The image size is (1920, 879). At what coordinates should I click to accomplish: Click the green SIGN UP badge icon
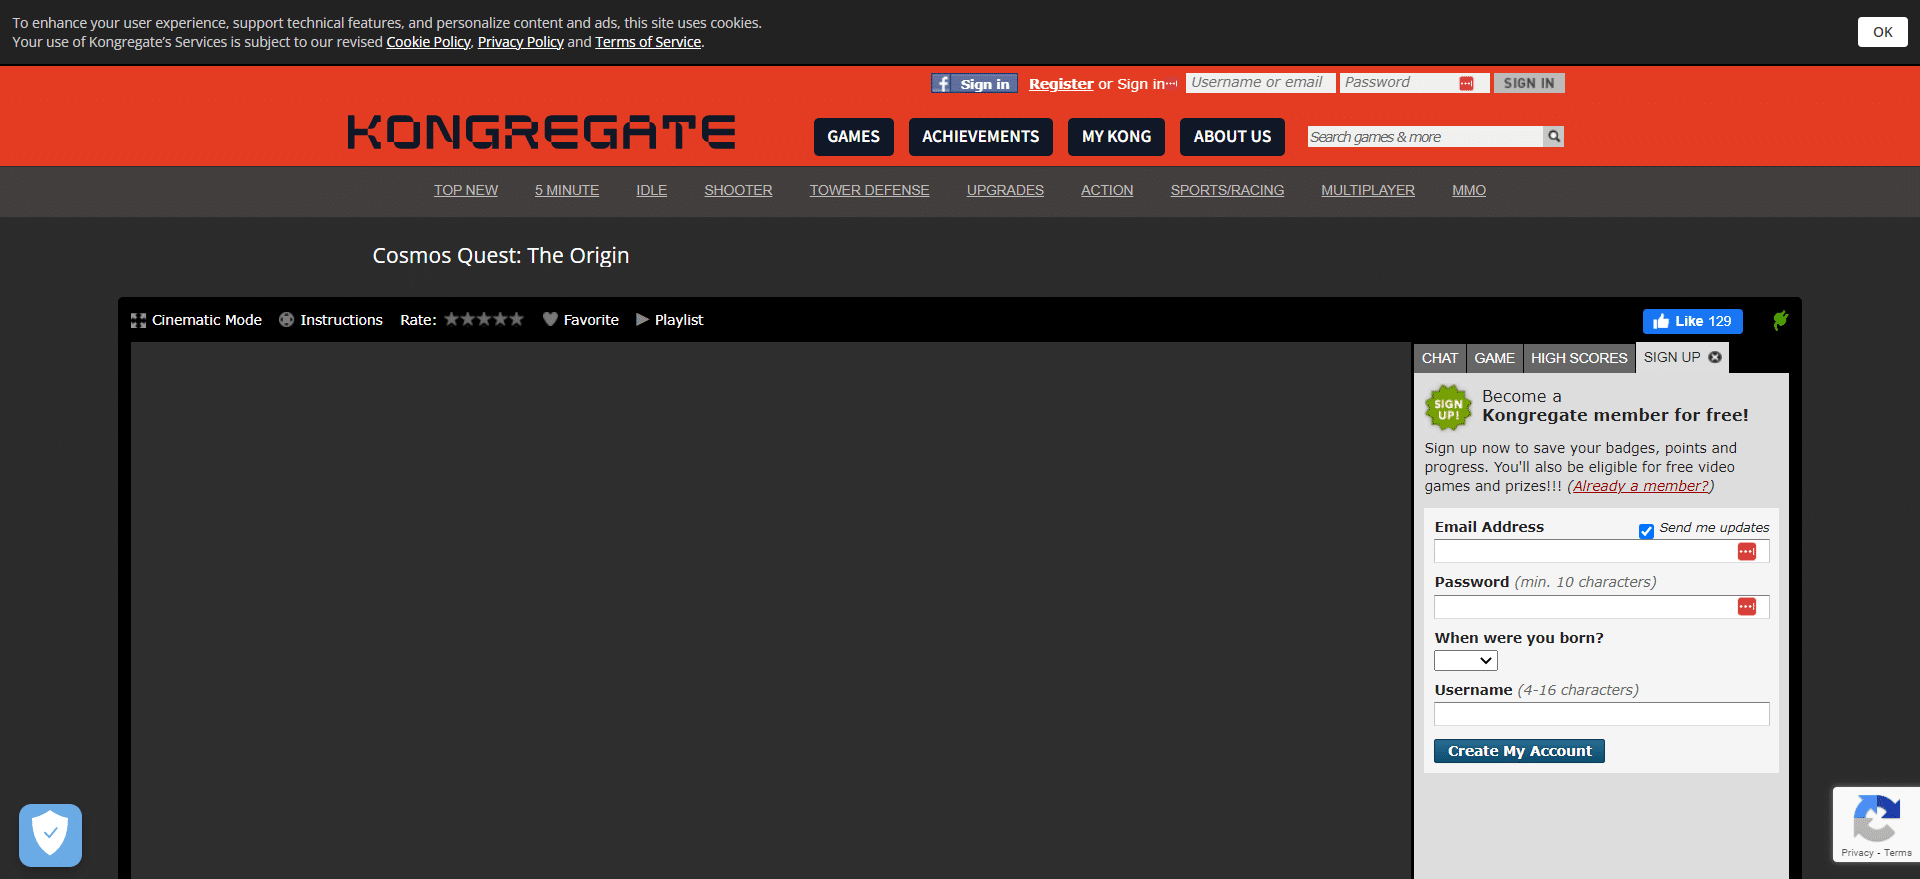click(1448, 408)
